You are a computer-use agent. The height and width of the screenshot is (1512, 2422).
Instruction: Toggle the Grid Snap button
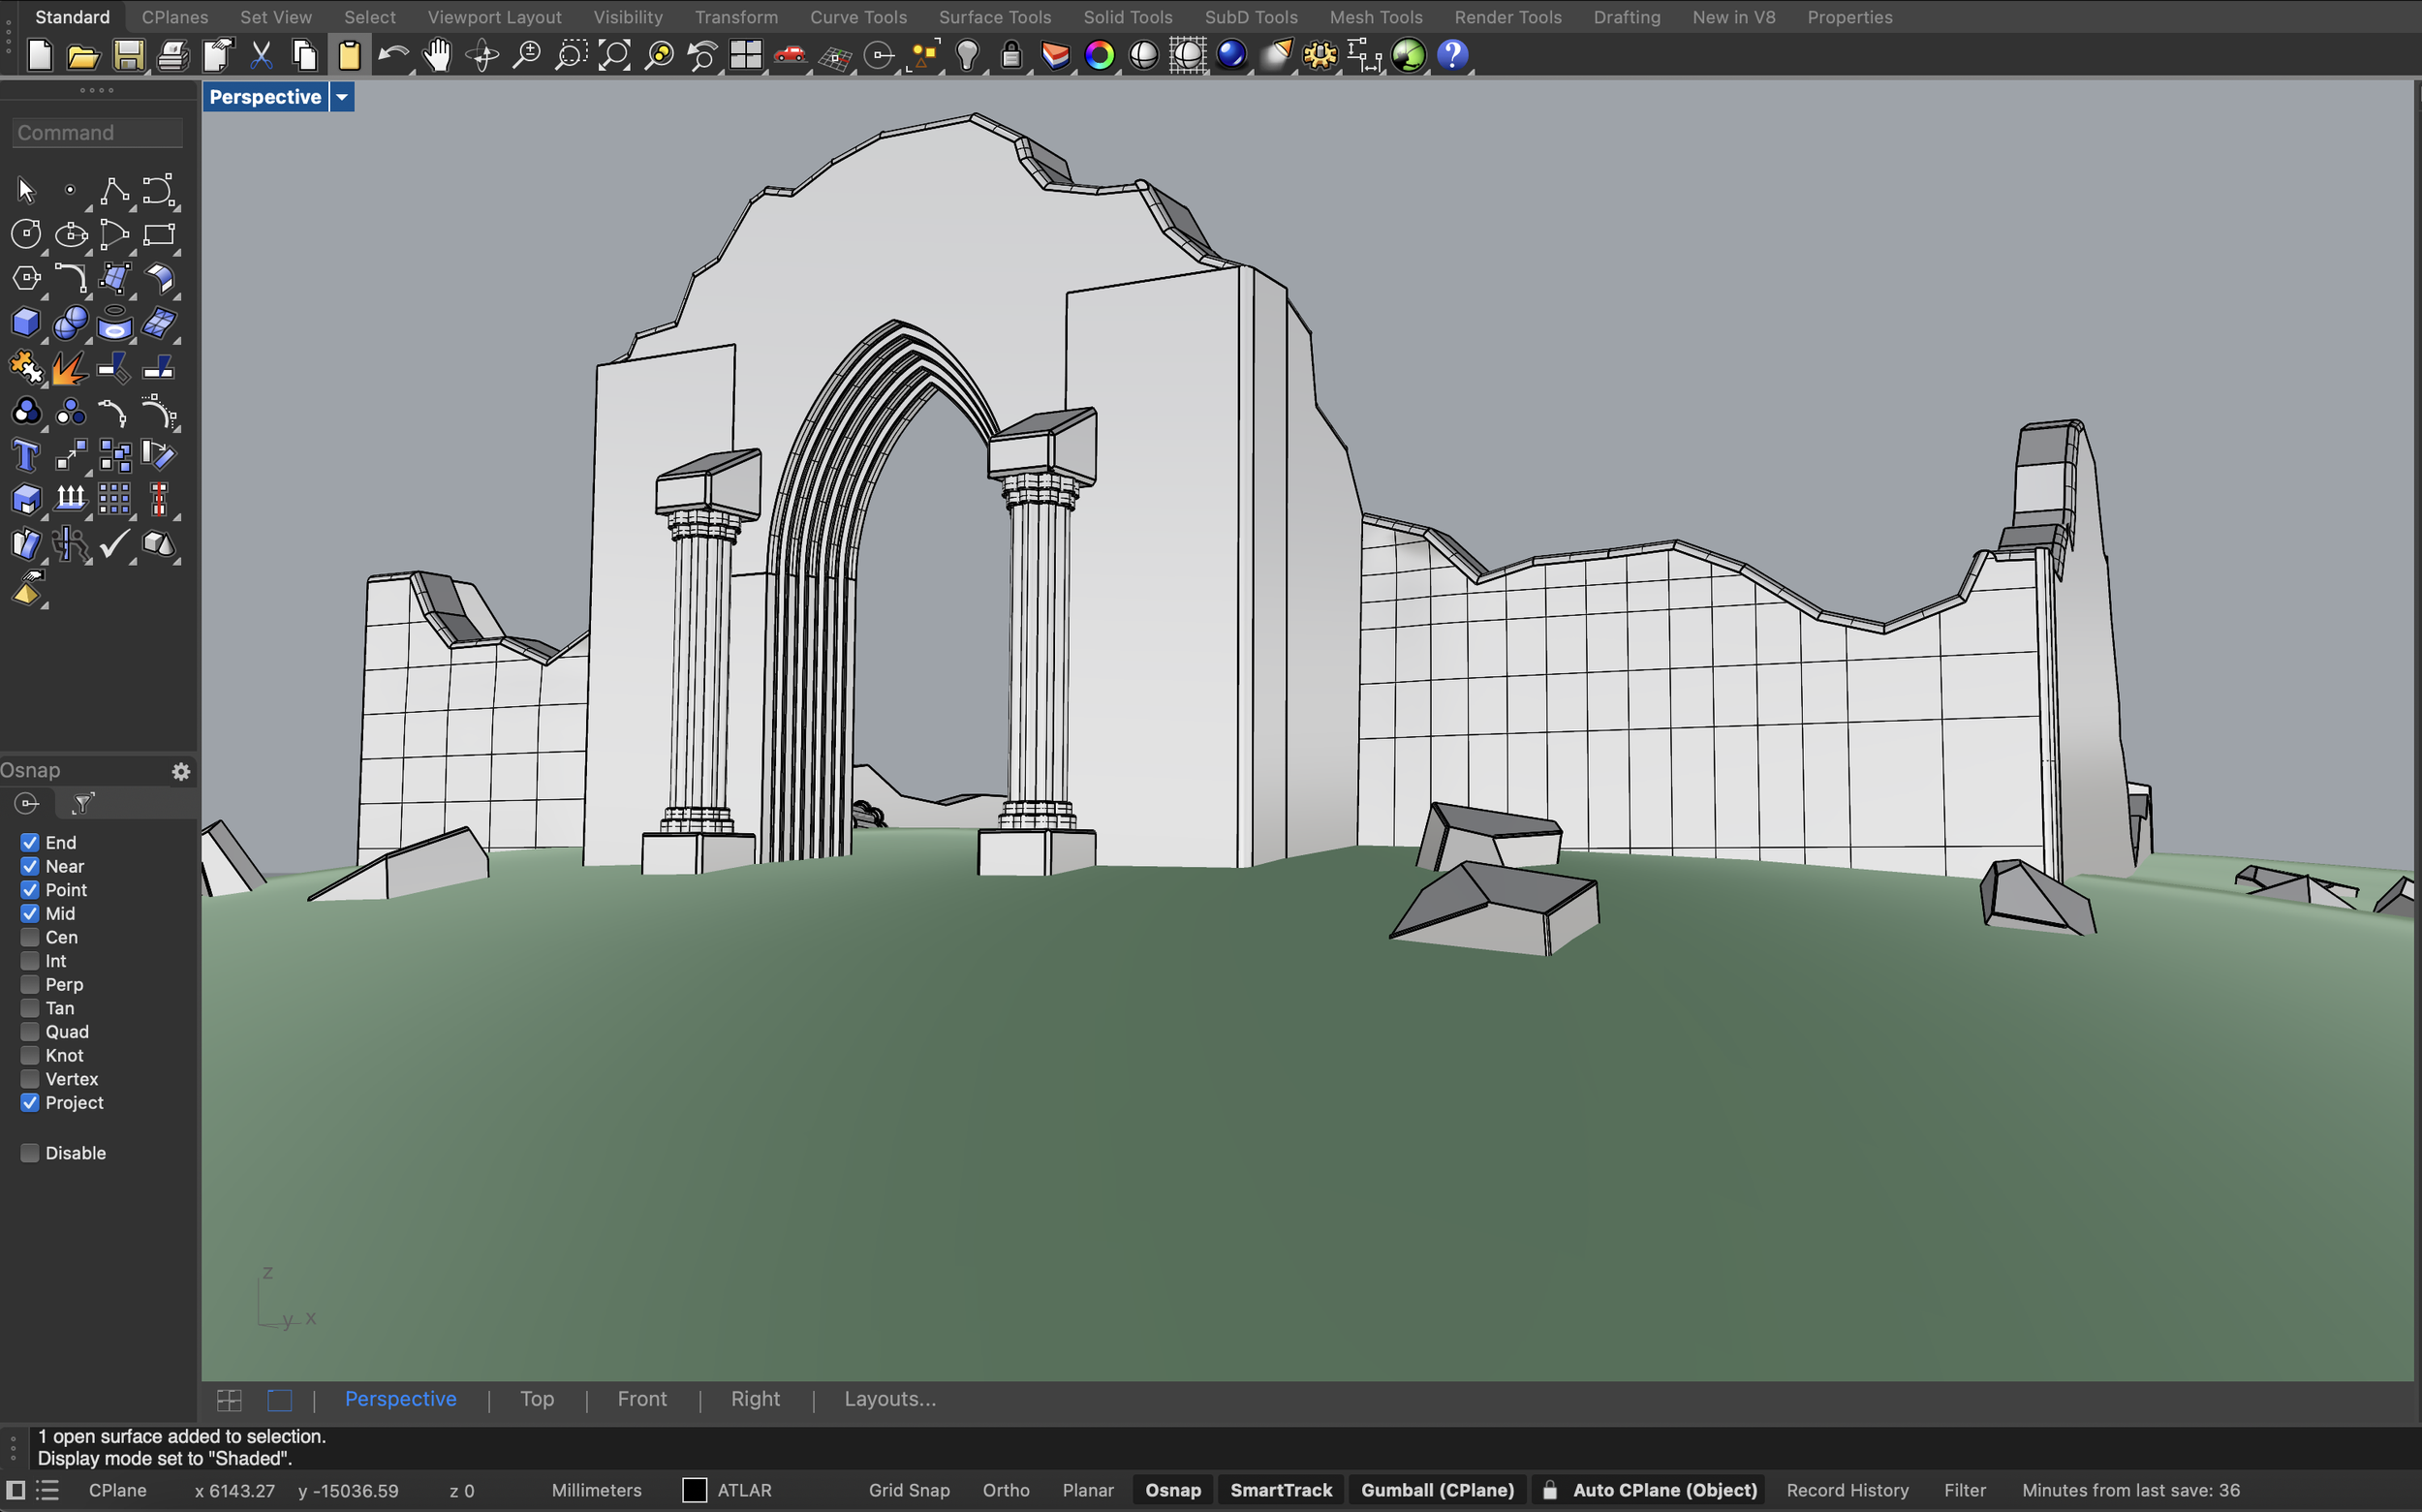[908, 1490]
